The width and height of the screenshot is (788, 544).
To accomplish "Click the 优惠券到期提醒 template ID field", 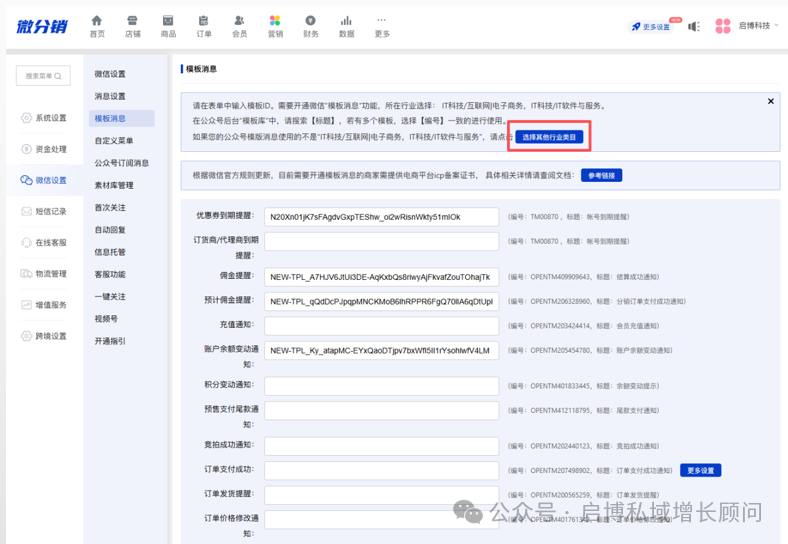I will point(381,217).
